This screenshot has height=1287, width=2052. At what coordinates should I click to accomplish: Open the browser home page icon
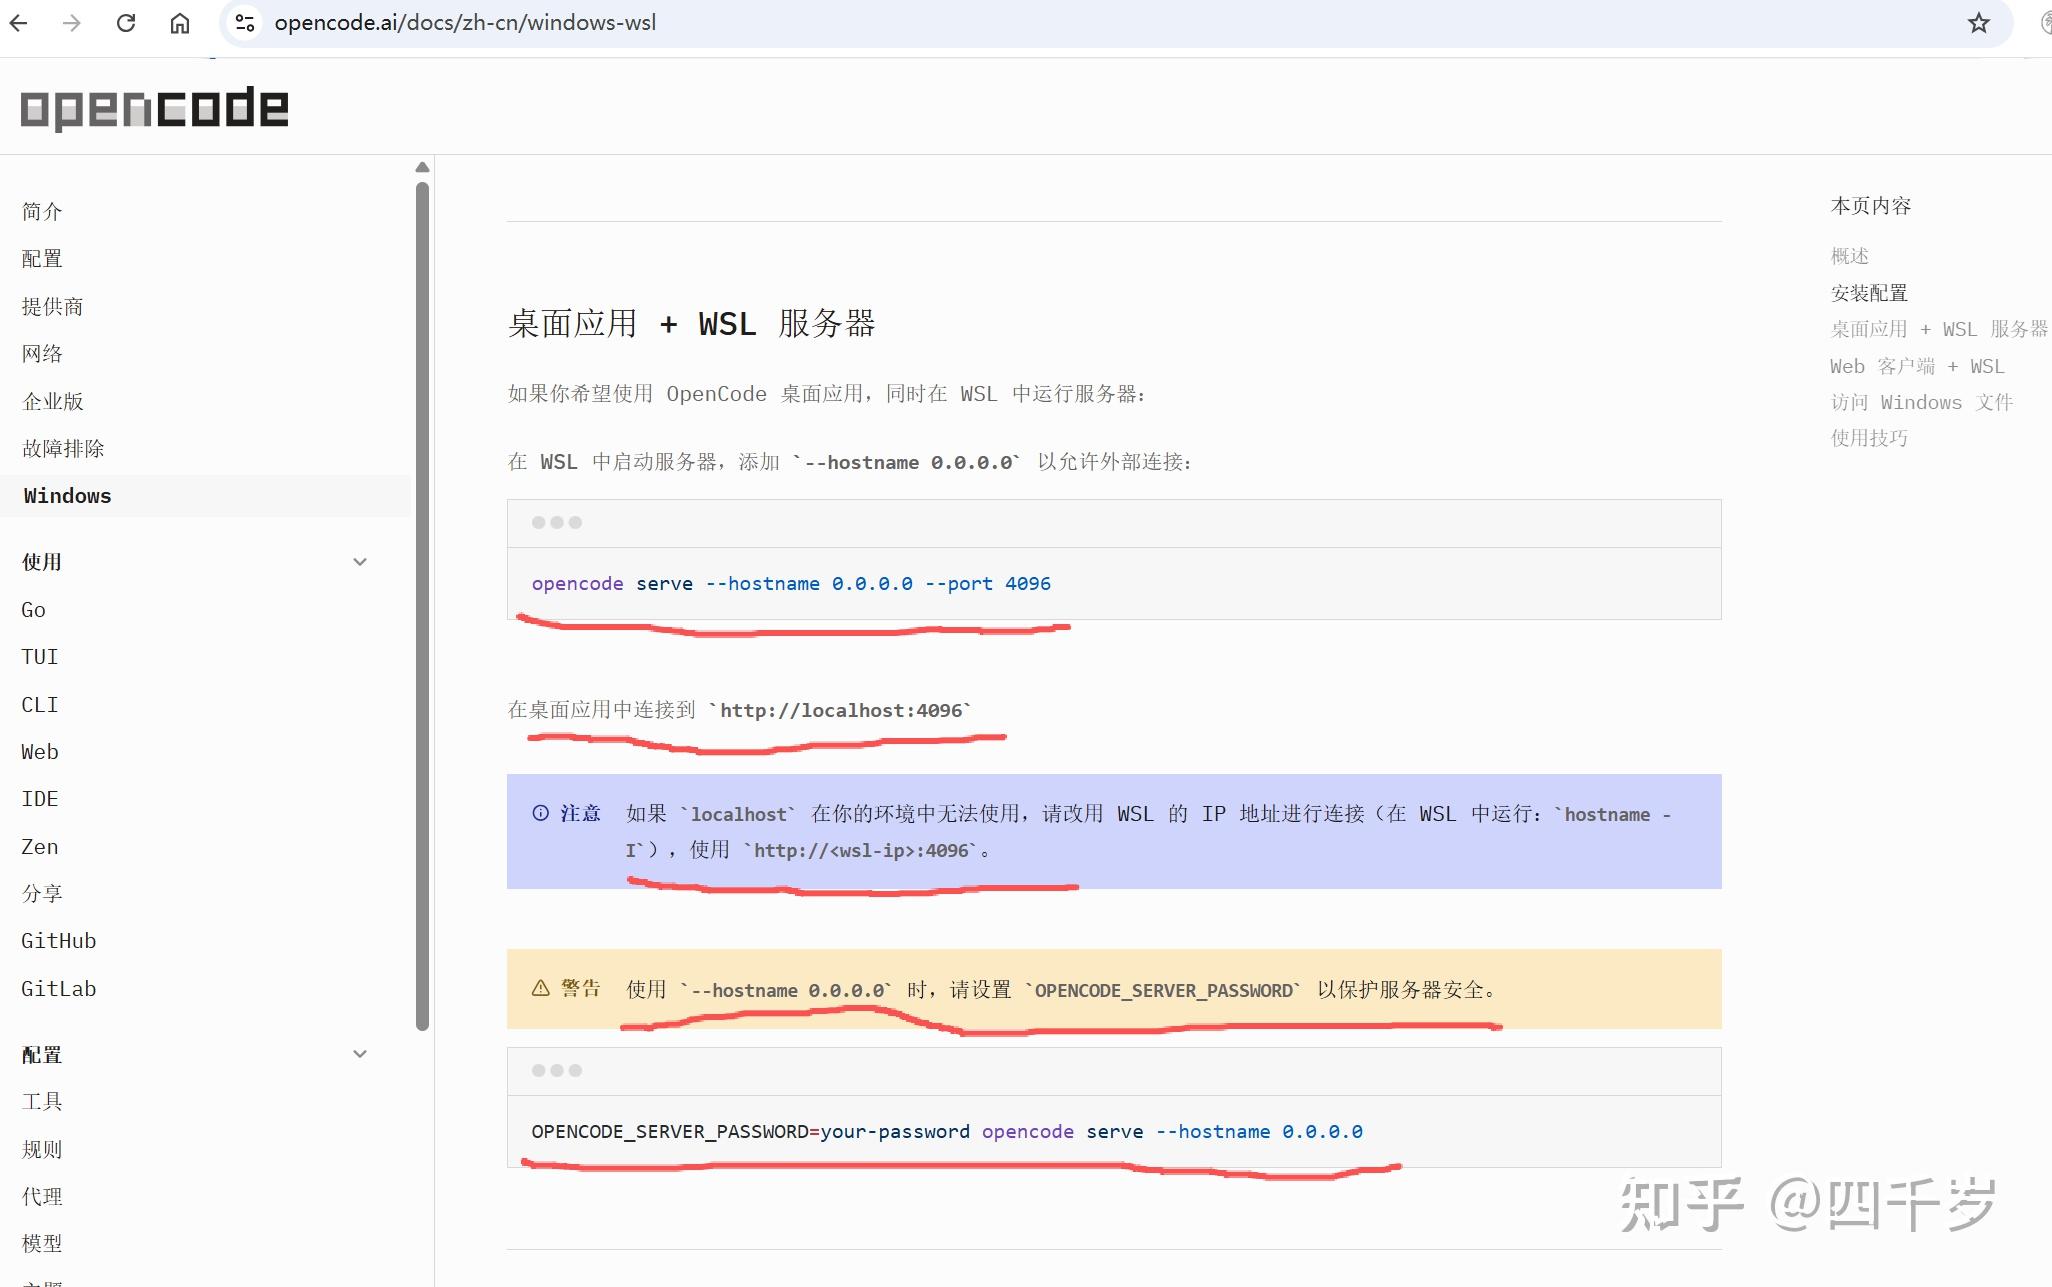click(x=180, y=23)
